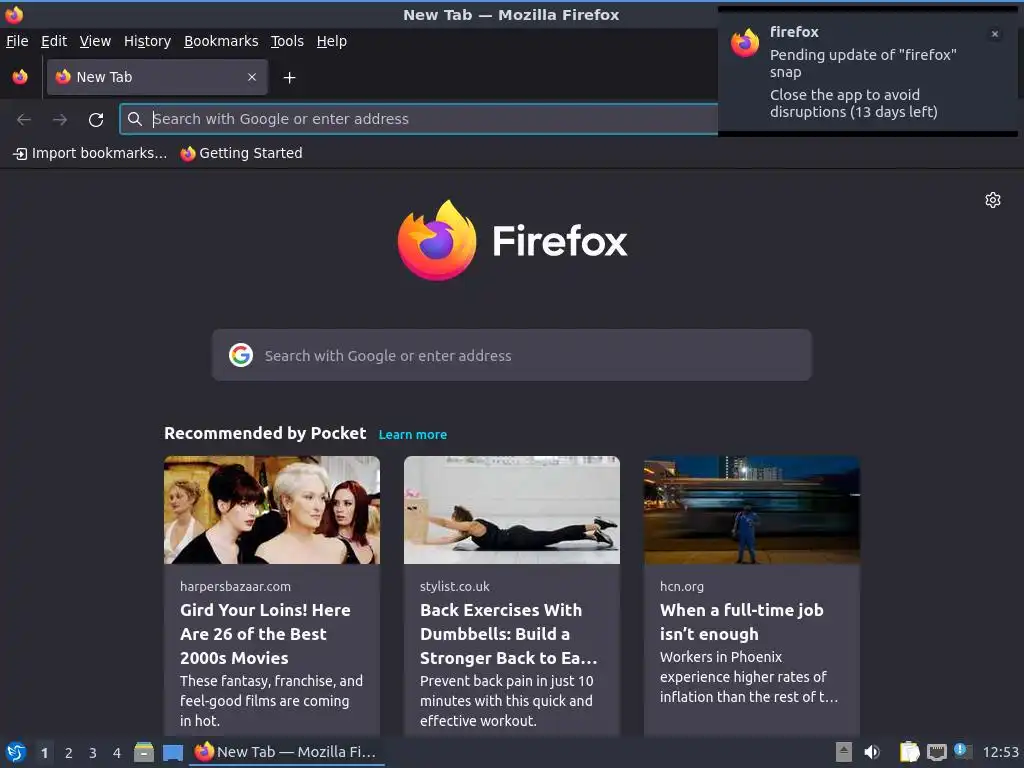Image resolution: width=1024 pixels, height=768 pixels.
Task: Open Back Exercises With Dumbbells headline
Action: click(508, 634)
